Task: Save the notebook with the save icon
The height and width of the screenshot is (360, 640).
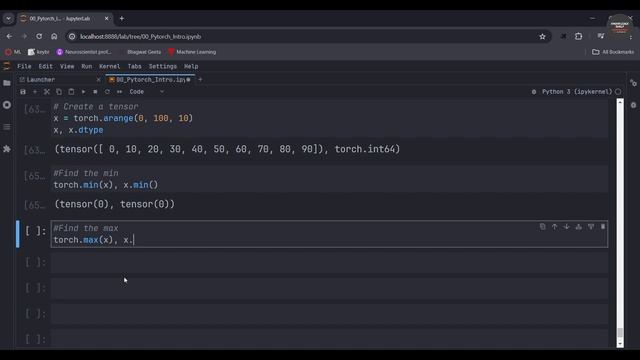Action: click(x=23, y=92)
